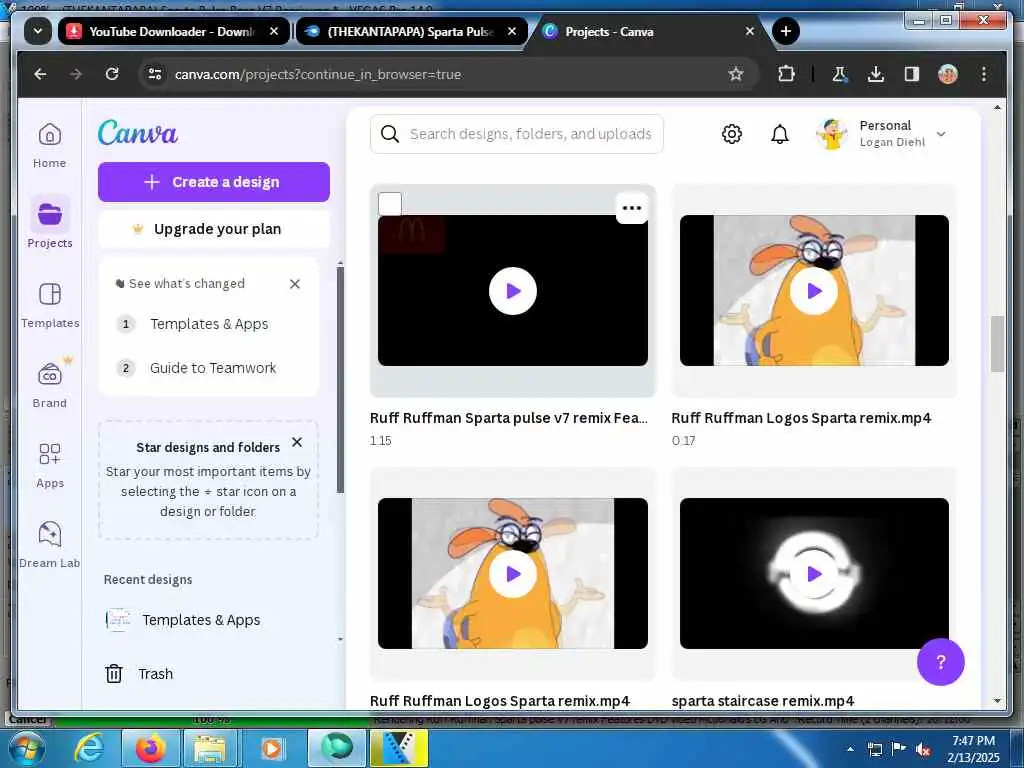Open sparta staircase remix.mp4 title
1024x768 pixels.
pos(762,701)
